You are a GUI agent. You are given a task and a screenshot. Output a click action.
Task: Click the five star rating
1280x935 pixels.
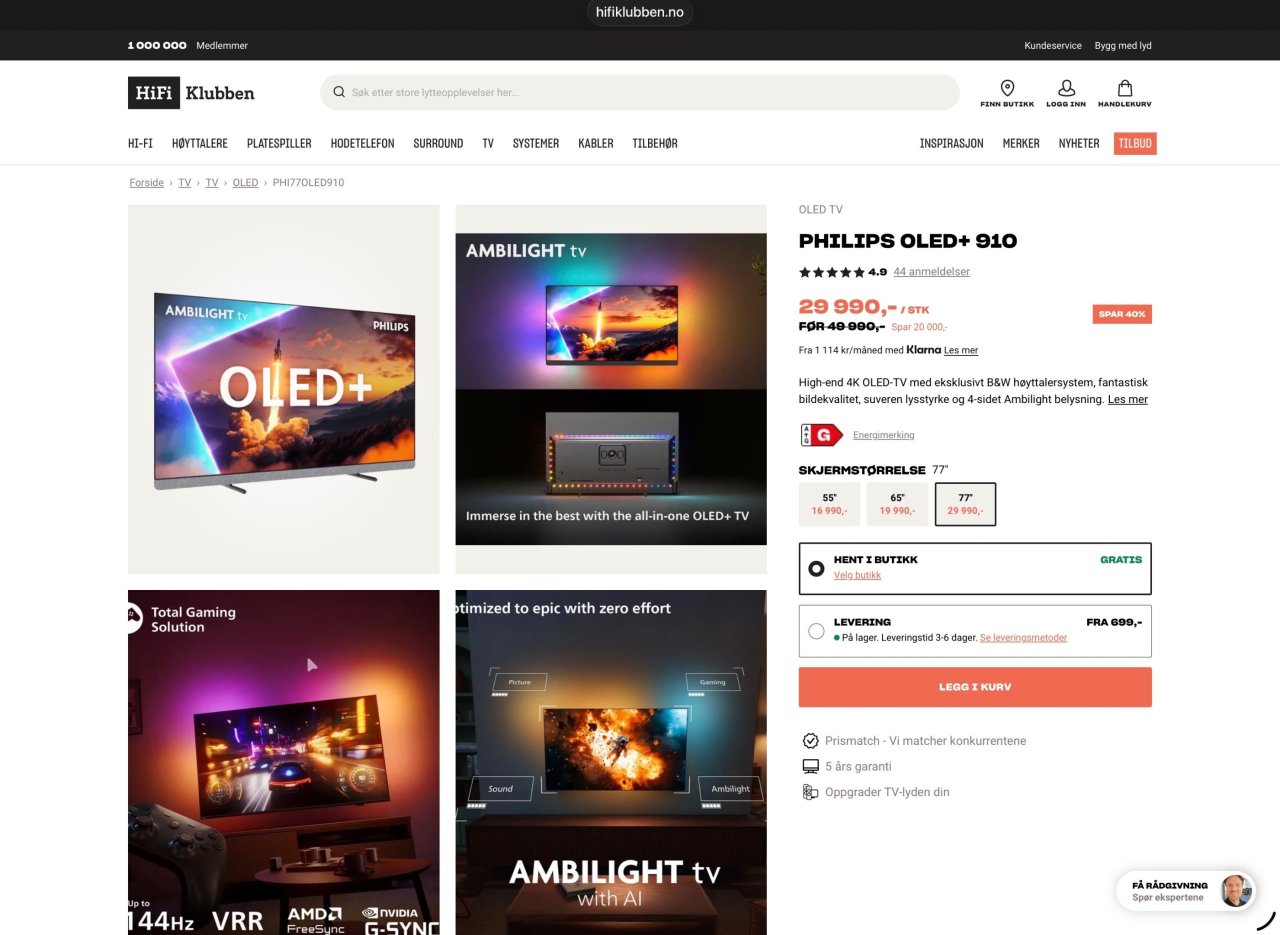coord(832,272)
